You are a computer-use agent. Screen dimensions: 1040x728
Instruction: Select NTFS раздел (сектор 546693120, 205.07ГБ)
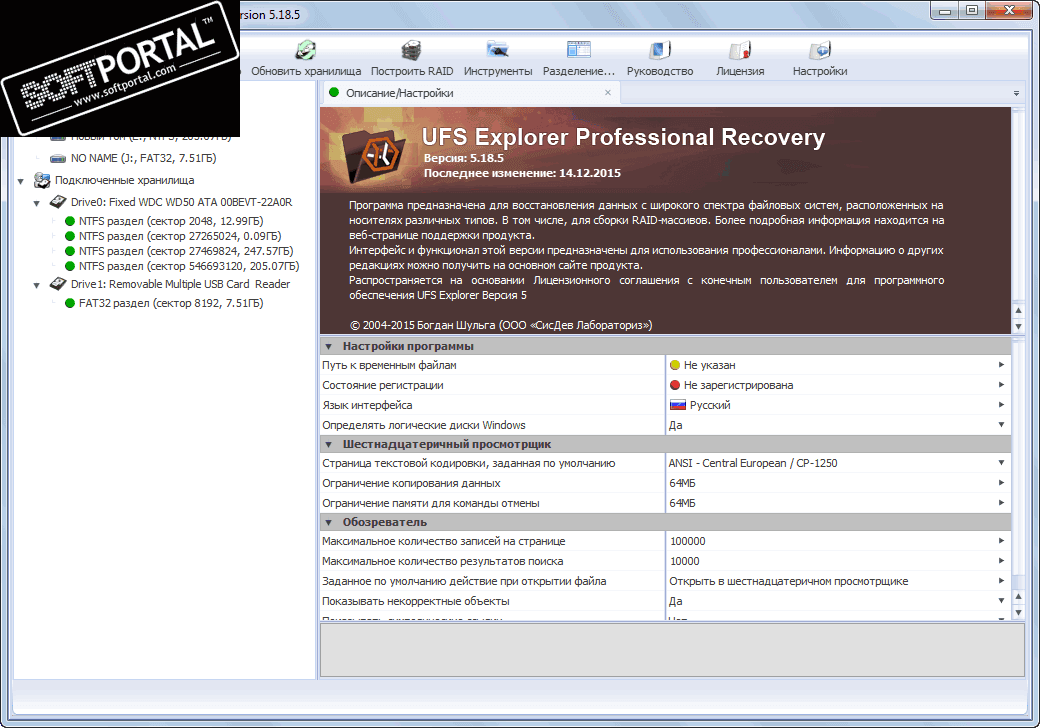(x=189, y=266)
